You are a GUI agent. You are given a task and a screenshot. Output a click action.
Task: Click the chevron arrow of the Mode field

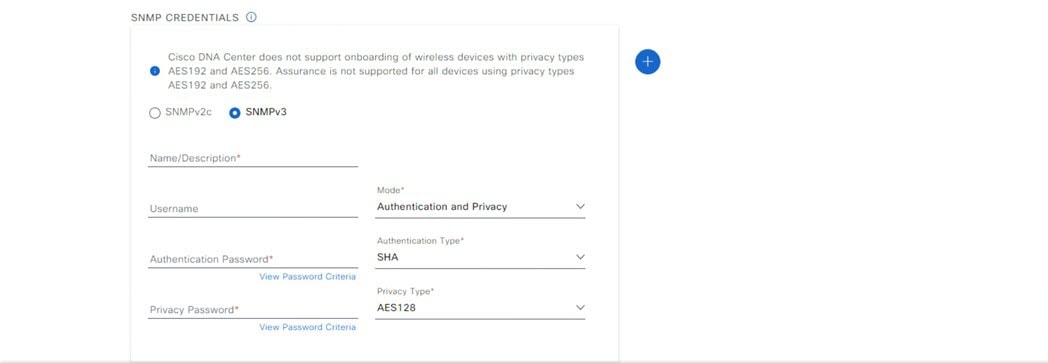579,207
